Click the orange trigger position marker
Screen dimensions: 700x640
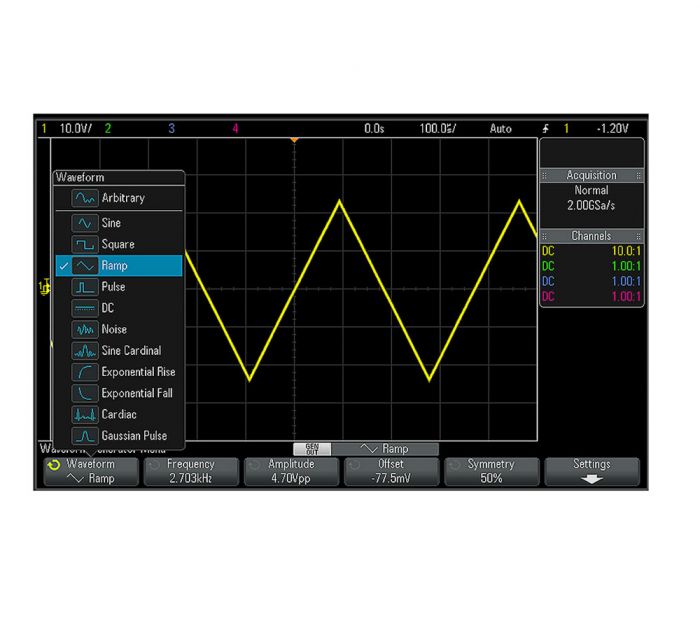click(294, 140)
